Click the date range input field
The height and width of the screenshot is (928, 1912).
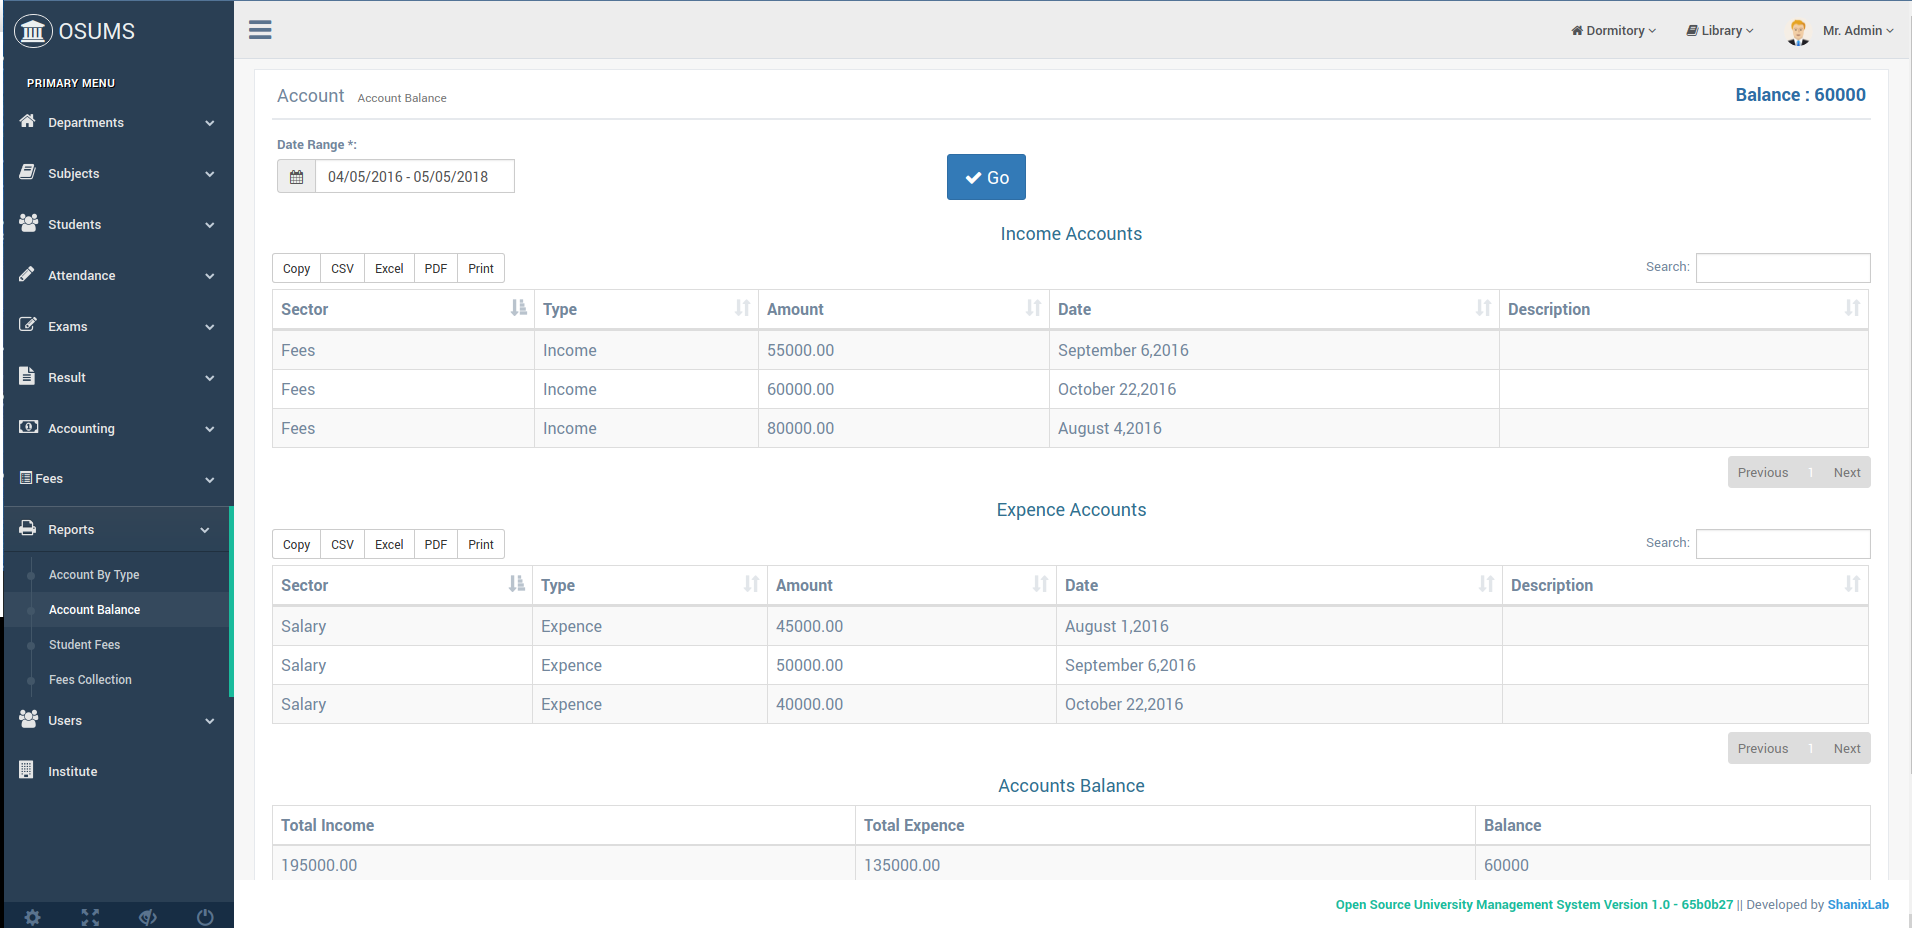(415, 177)
